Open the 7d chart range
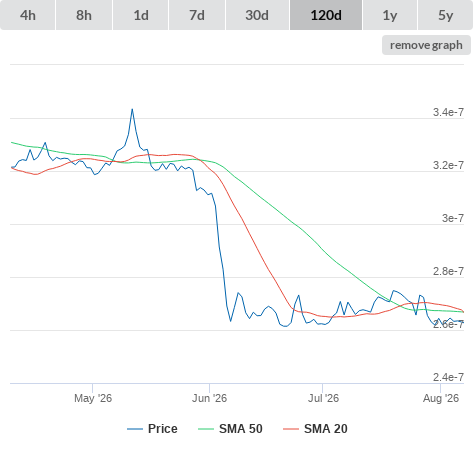 click(x=197, y=15)
